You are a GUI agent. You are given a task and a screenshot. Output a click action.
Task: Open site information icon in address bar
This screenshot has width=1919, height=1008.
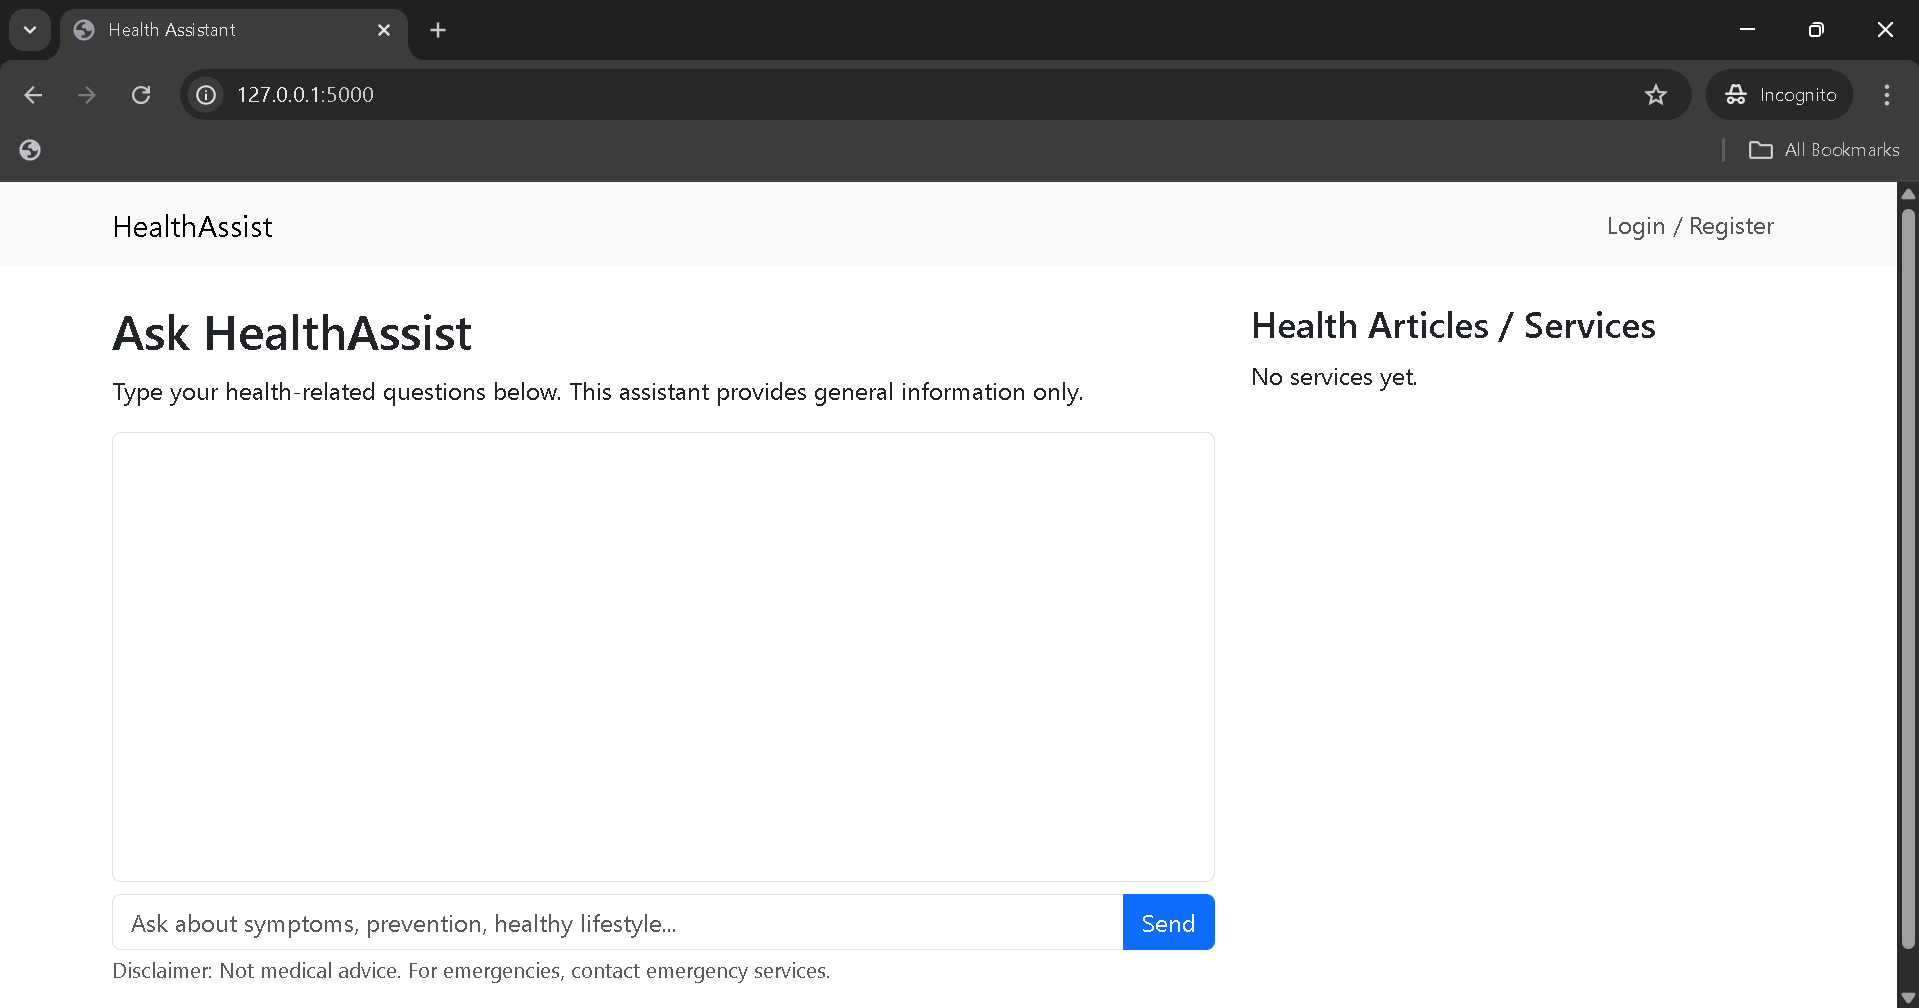(206, 95)
